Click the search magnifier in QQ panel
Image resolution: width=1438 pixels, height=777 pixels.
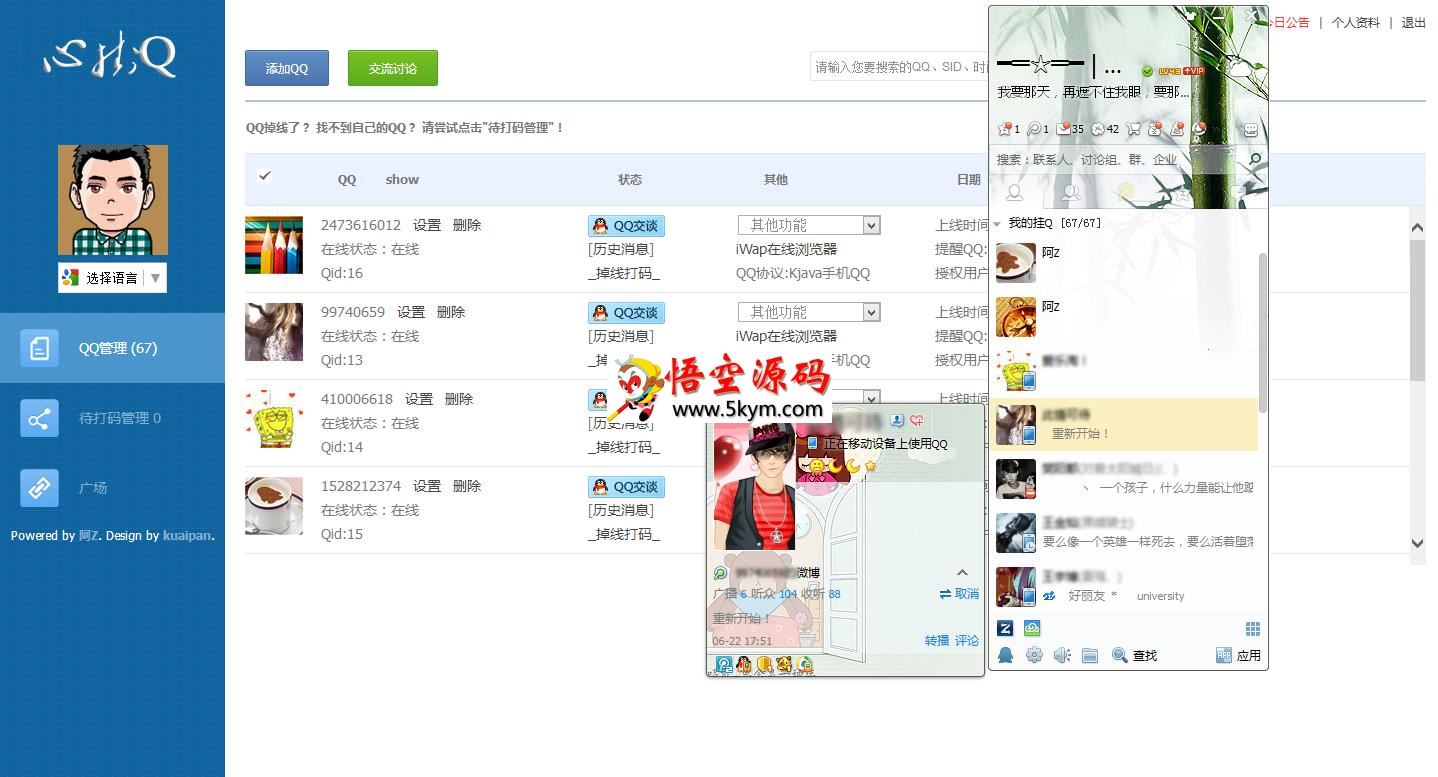pyautogui.click(x=1255, y=160)
